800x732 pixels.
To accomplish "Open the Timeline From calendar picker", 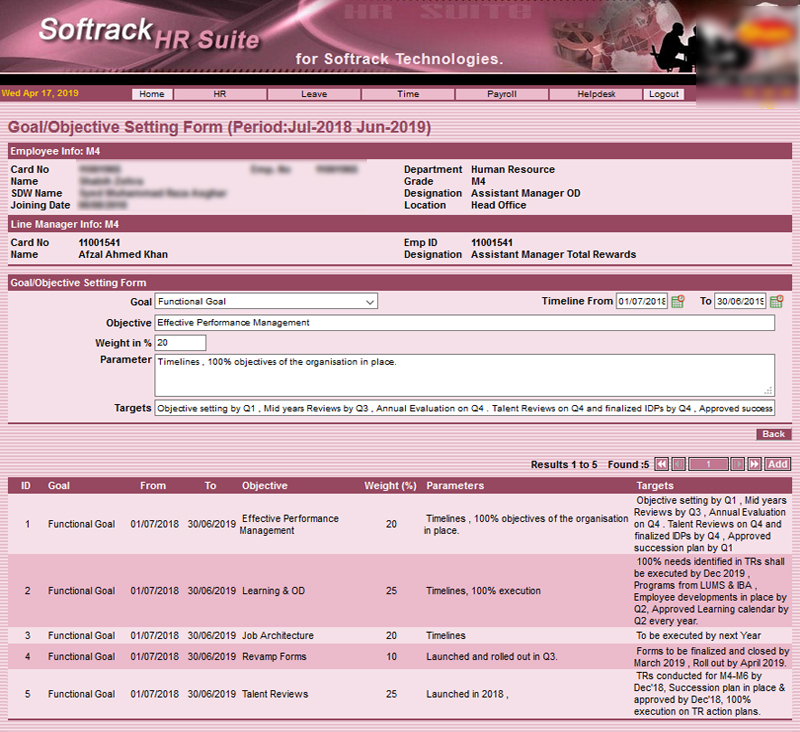I will (678, 302).
